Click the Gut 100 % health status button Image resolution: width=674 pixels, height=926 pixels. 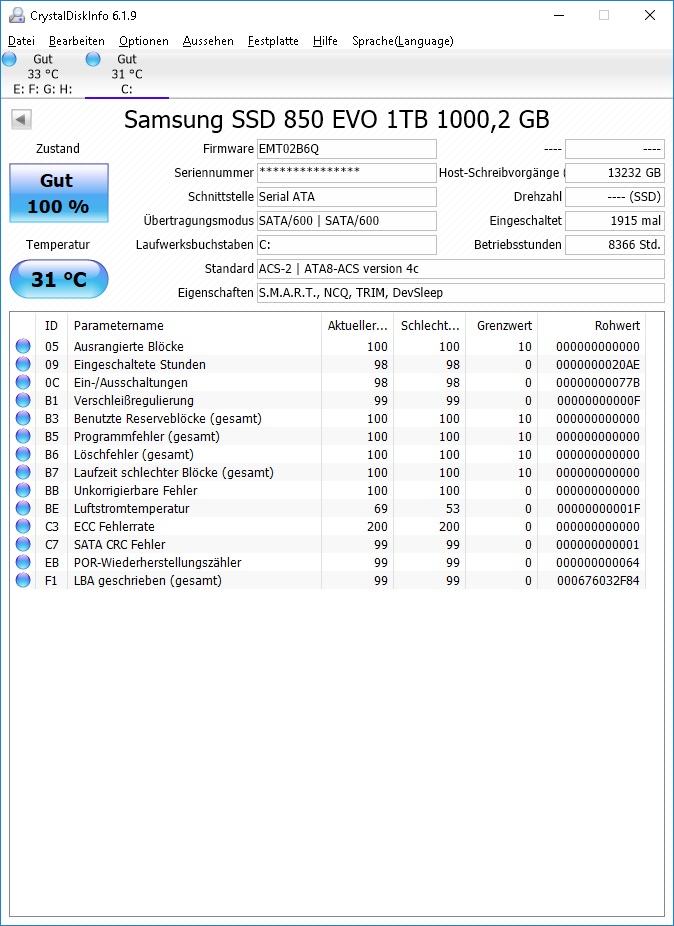(x=59, y=193)
